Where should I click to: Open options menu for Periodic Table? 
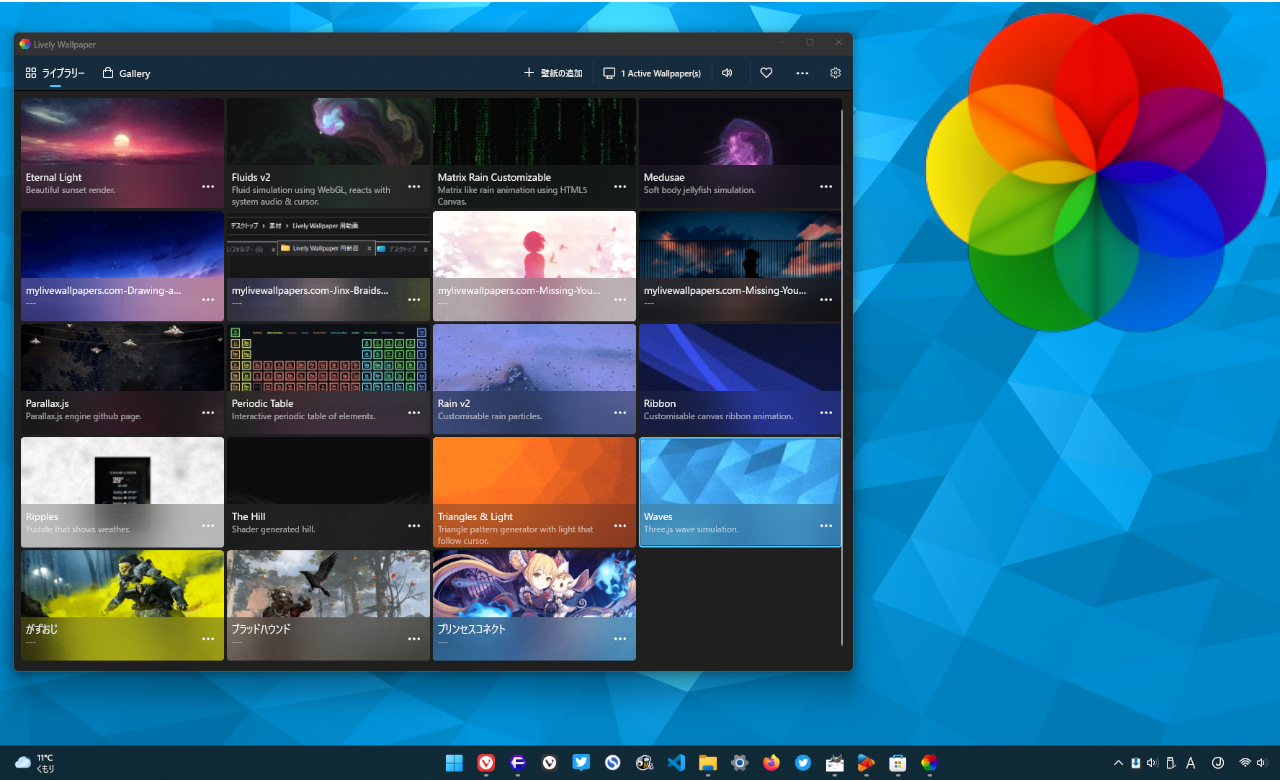(414, 412)
